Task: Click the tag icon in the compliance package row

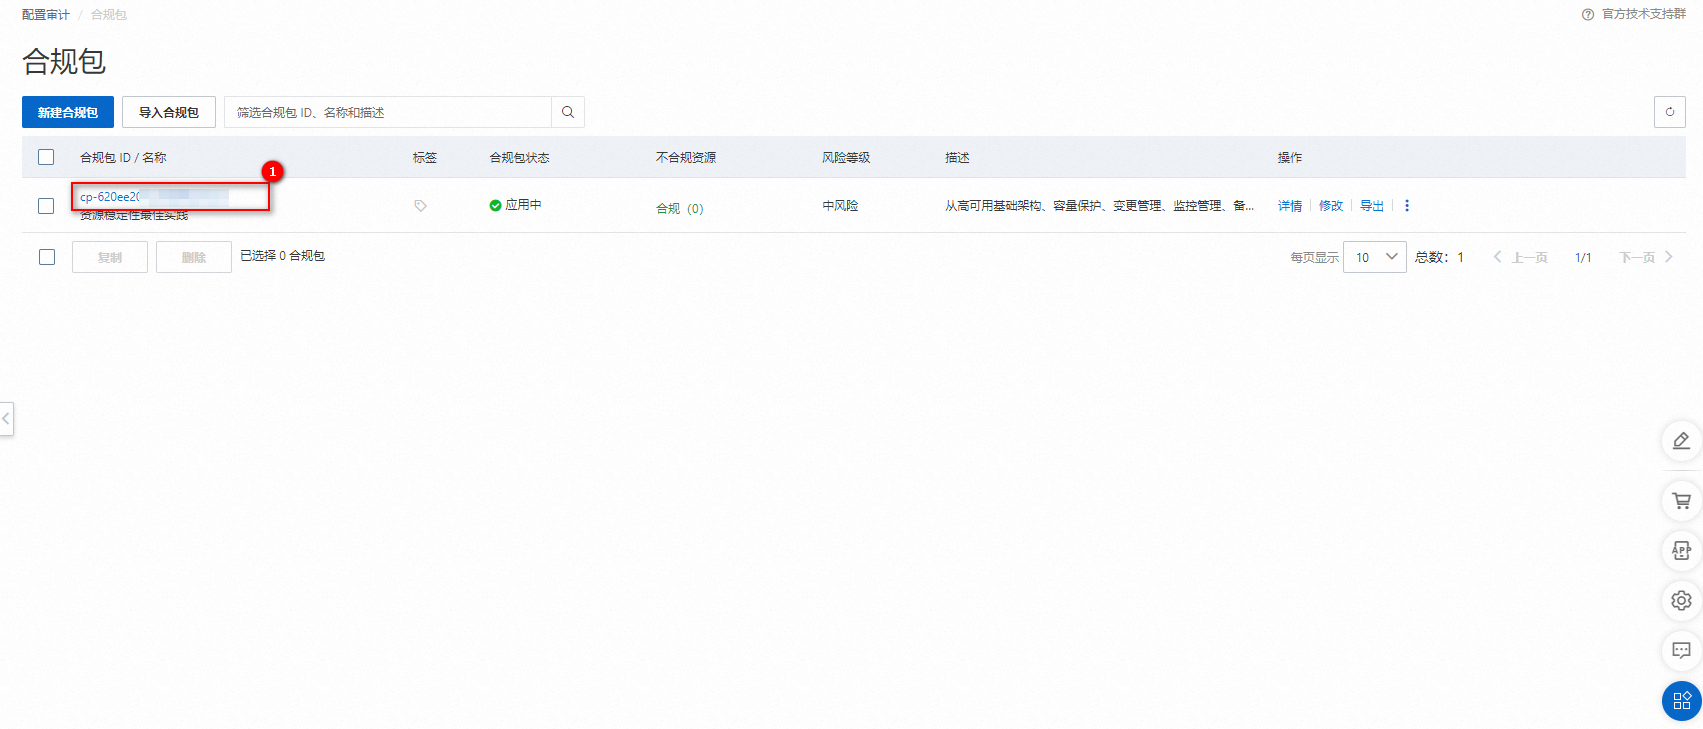Action: [x=420, y=206]
